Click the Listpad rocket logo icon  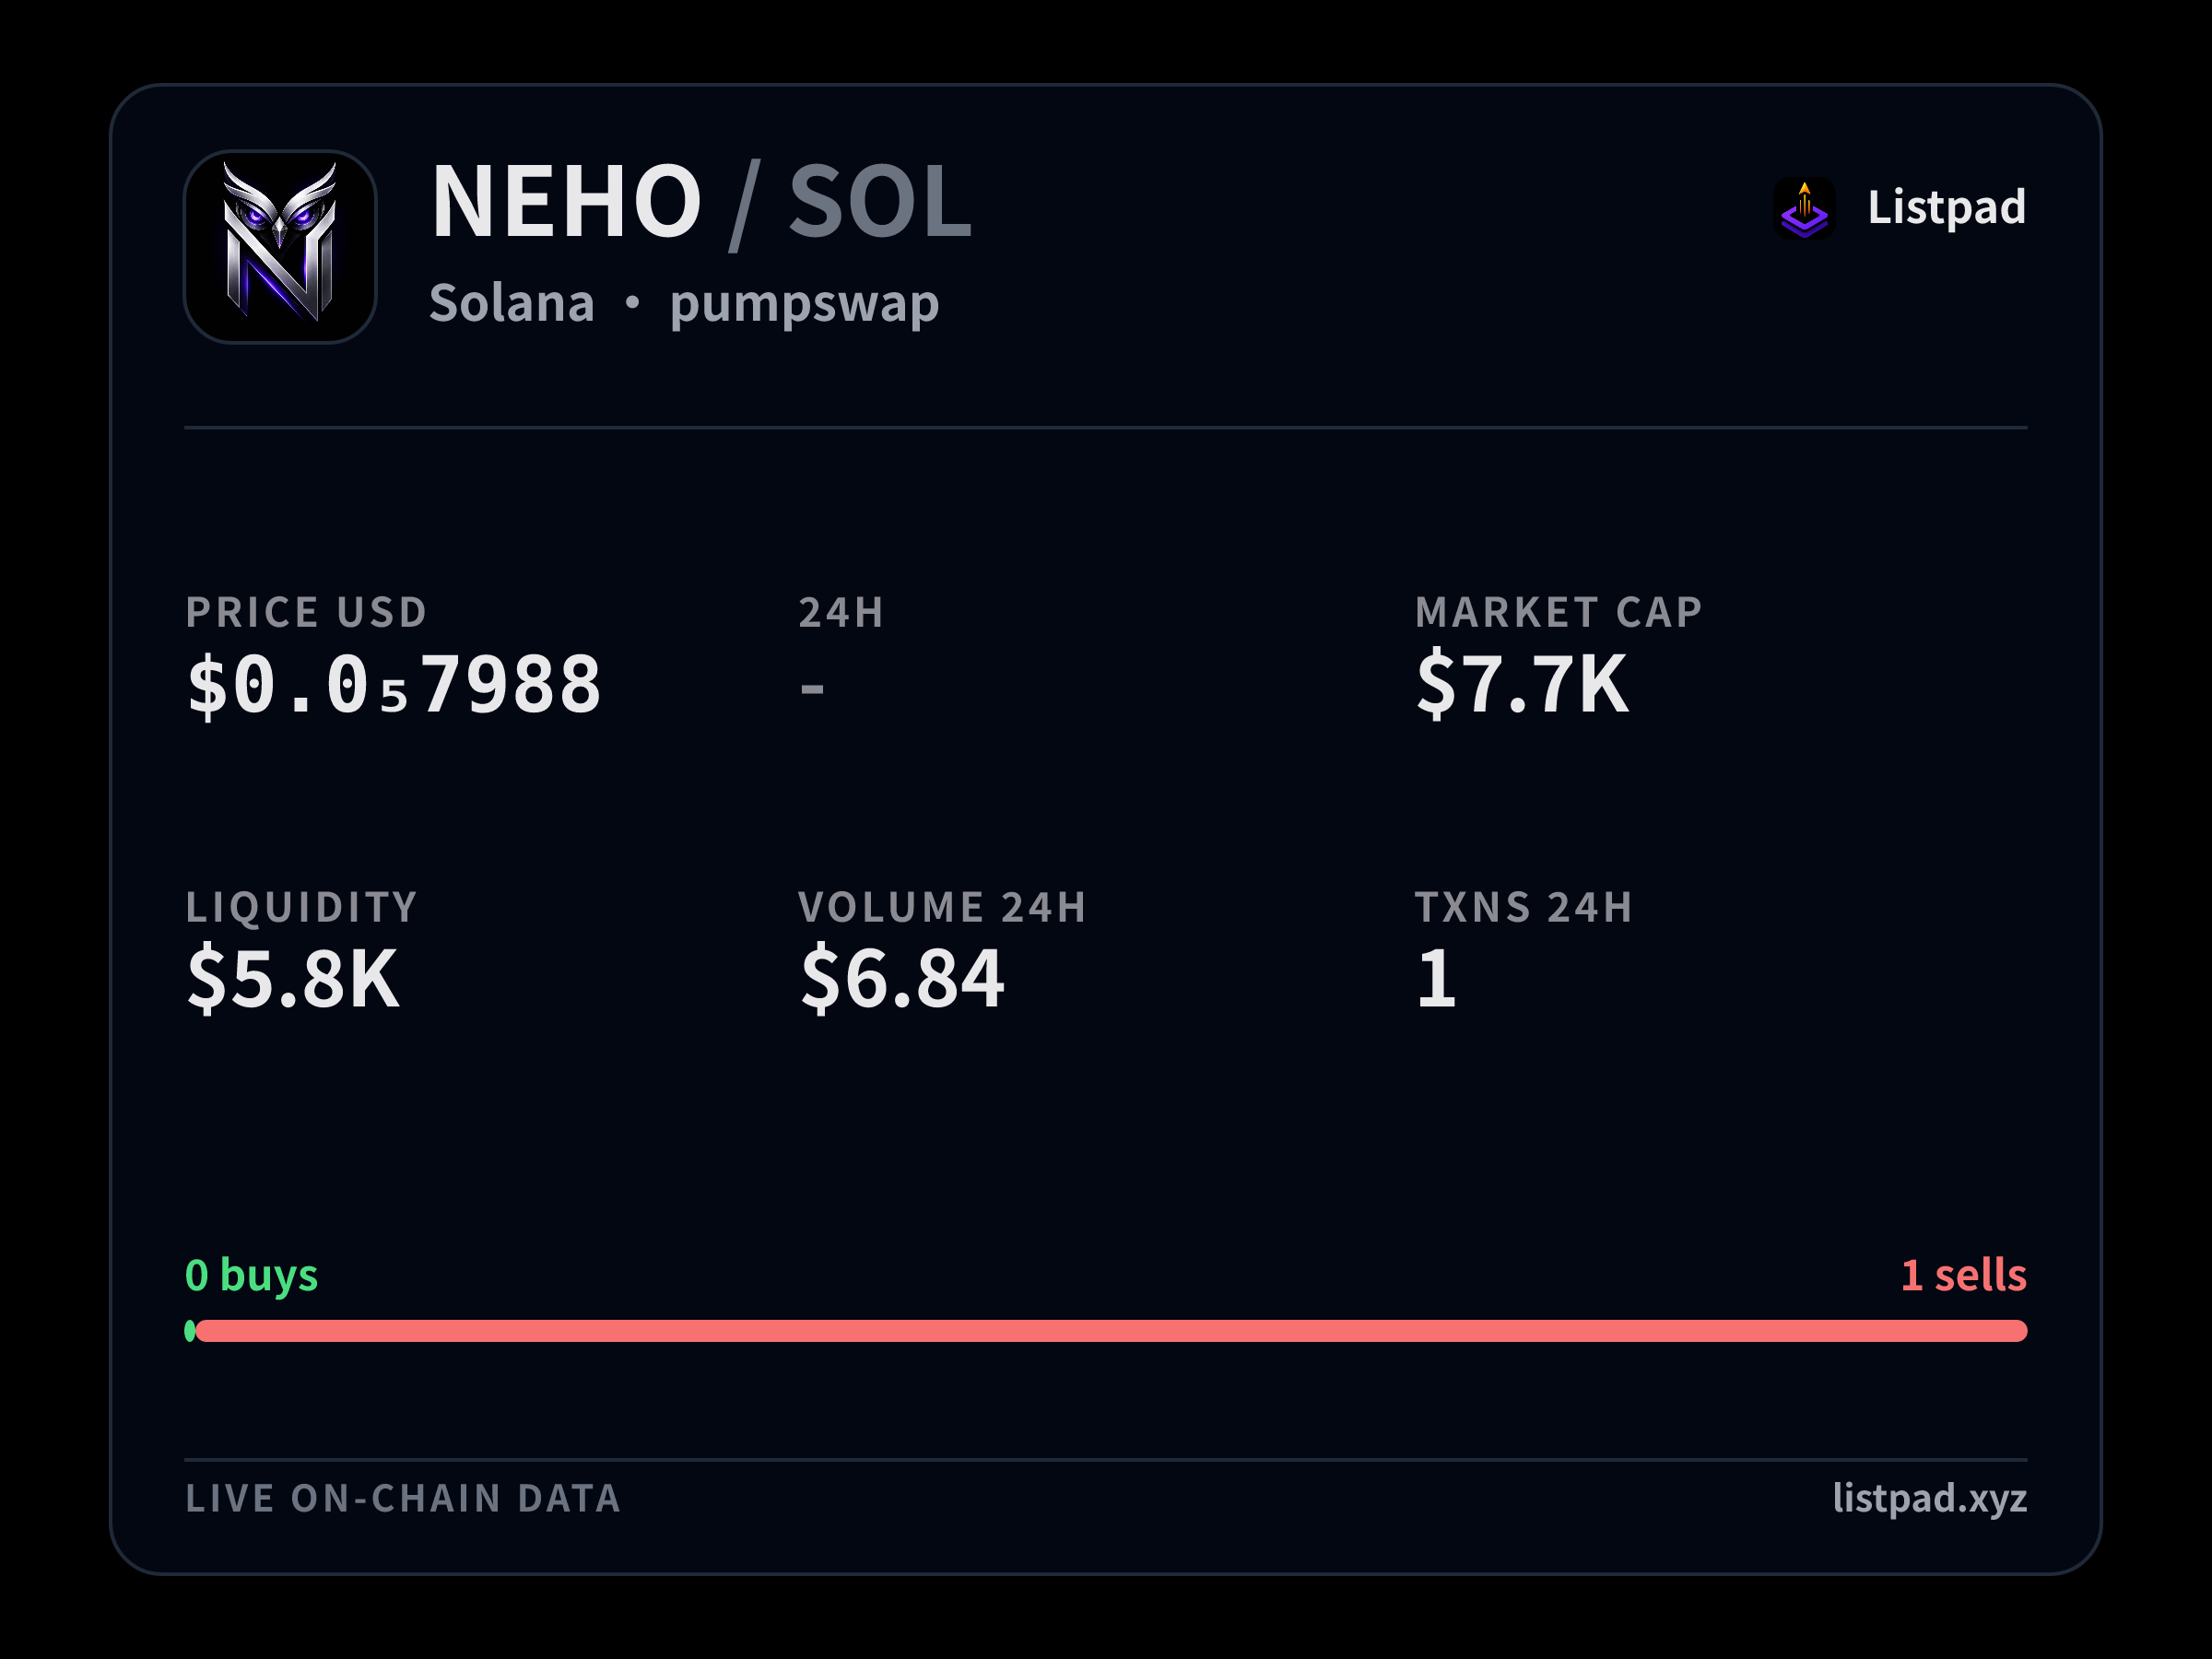coord(1804,208)
